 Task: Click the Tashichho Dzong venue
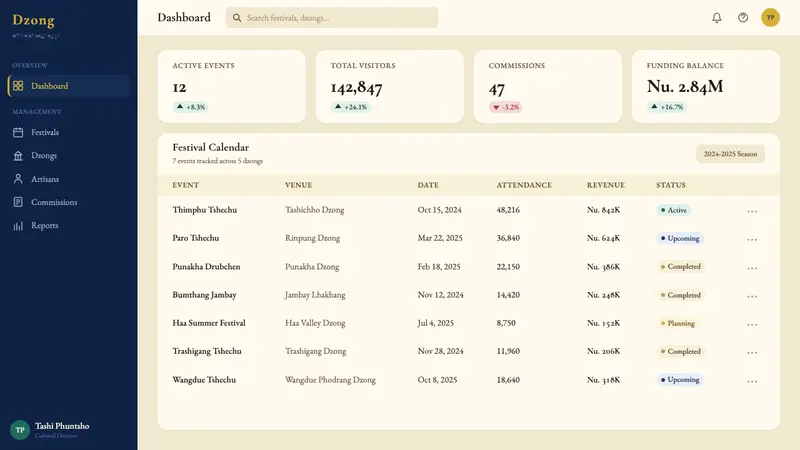tap(314, 210)
